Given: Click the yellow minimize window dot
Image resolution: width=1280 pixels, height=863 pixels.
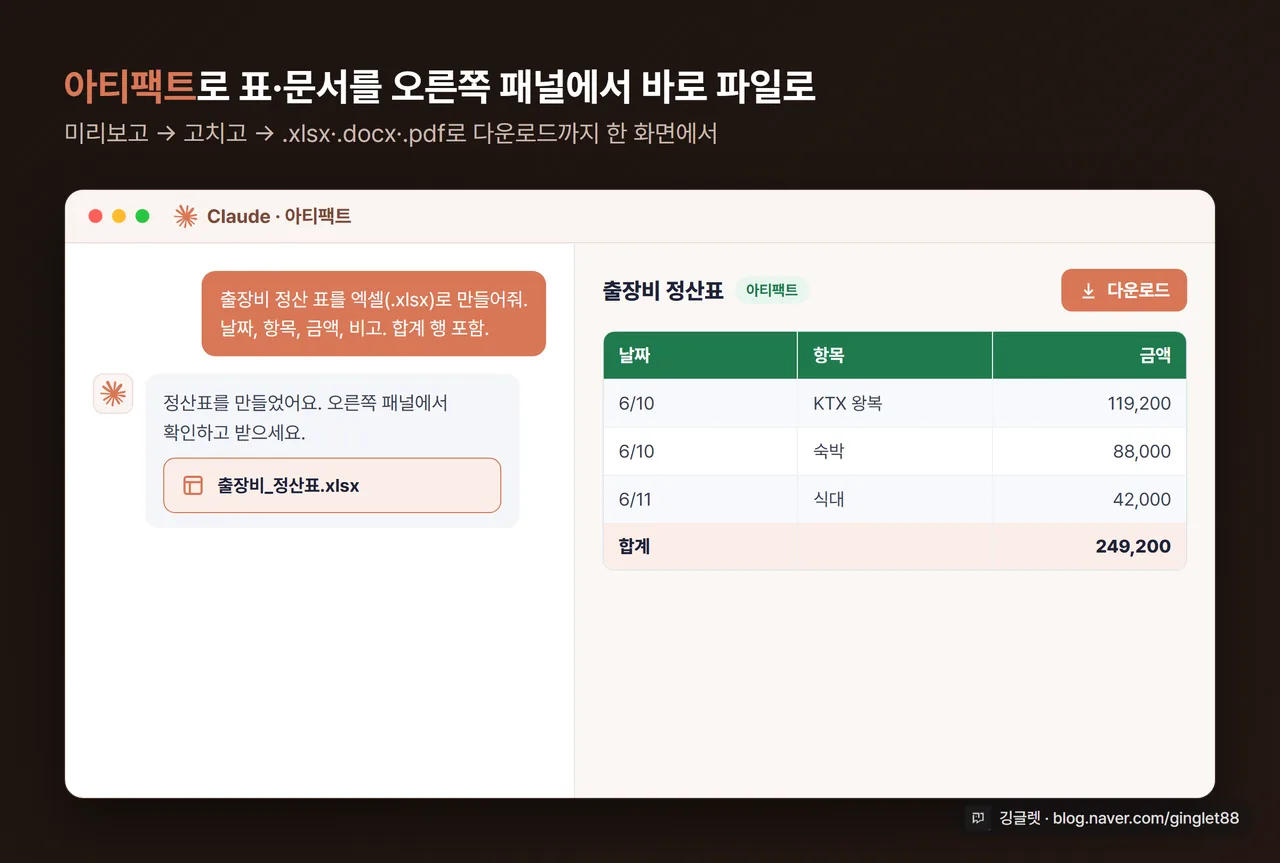Looking at the screenshot, I should point(119,216).
